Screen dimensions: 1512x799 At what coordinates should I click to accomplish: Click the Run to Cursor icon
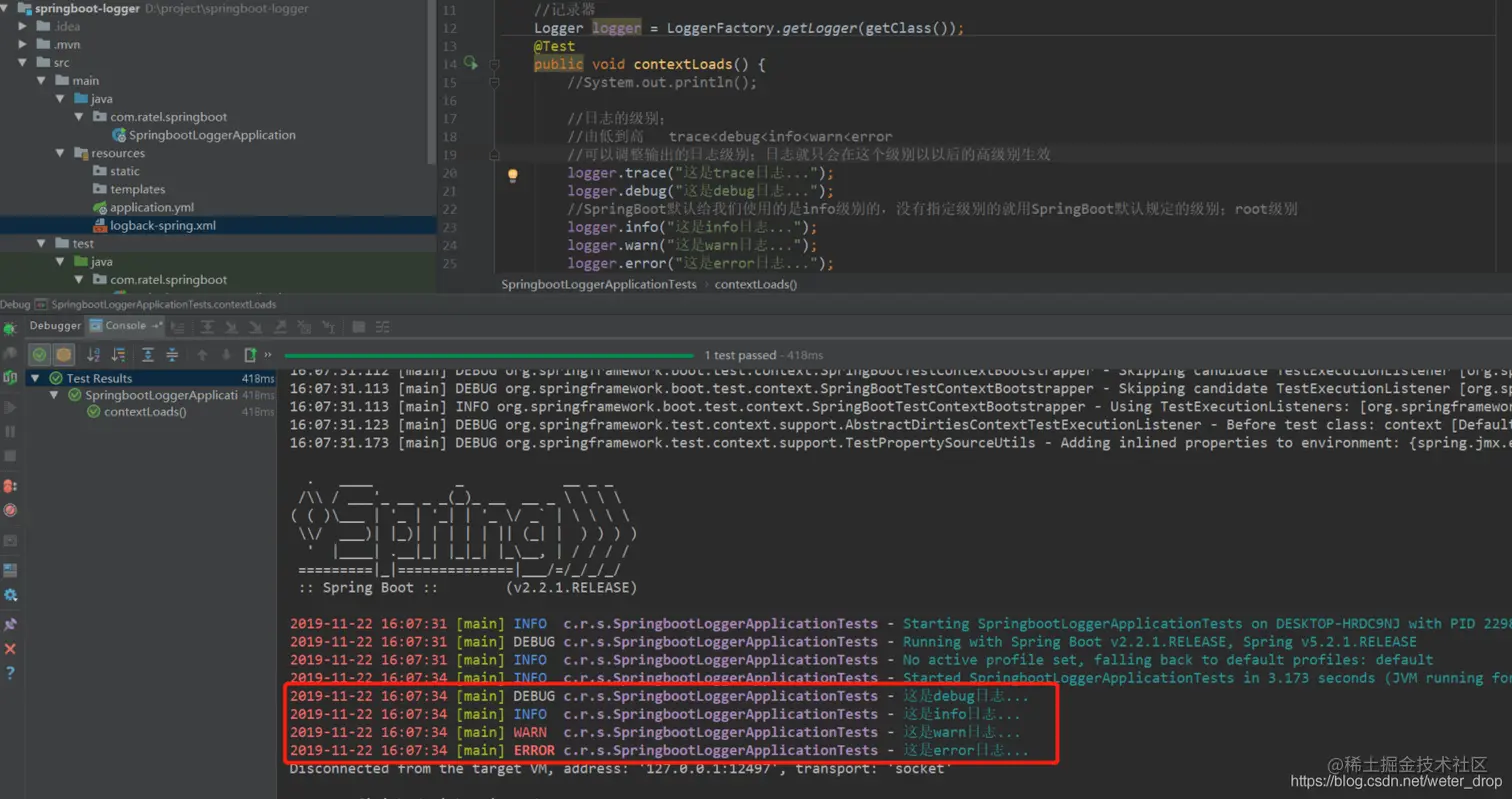328,326
